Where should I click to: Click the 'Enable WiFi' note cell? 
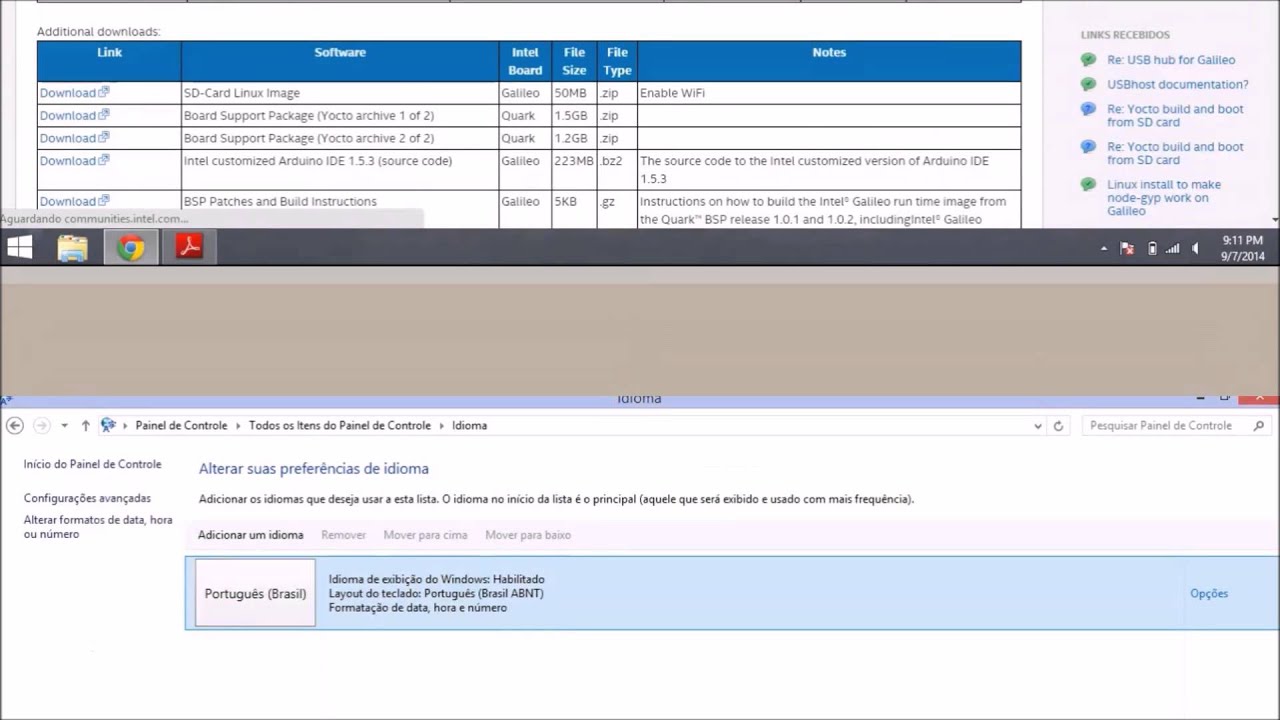click(x=829, y=93)
